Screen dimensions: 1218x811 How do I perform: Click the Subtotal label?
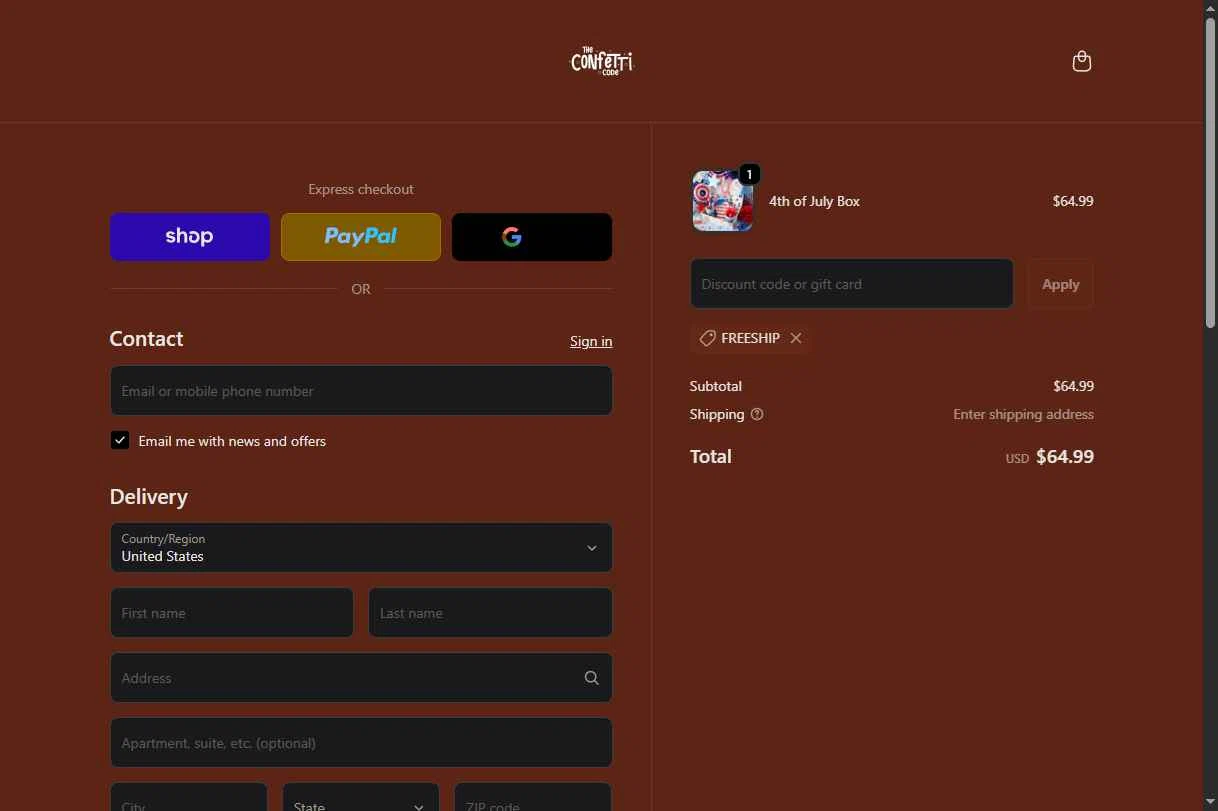(716, 386)
